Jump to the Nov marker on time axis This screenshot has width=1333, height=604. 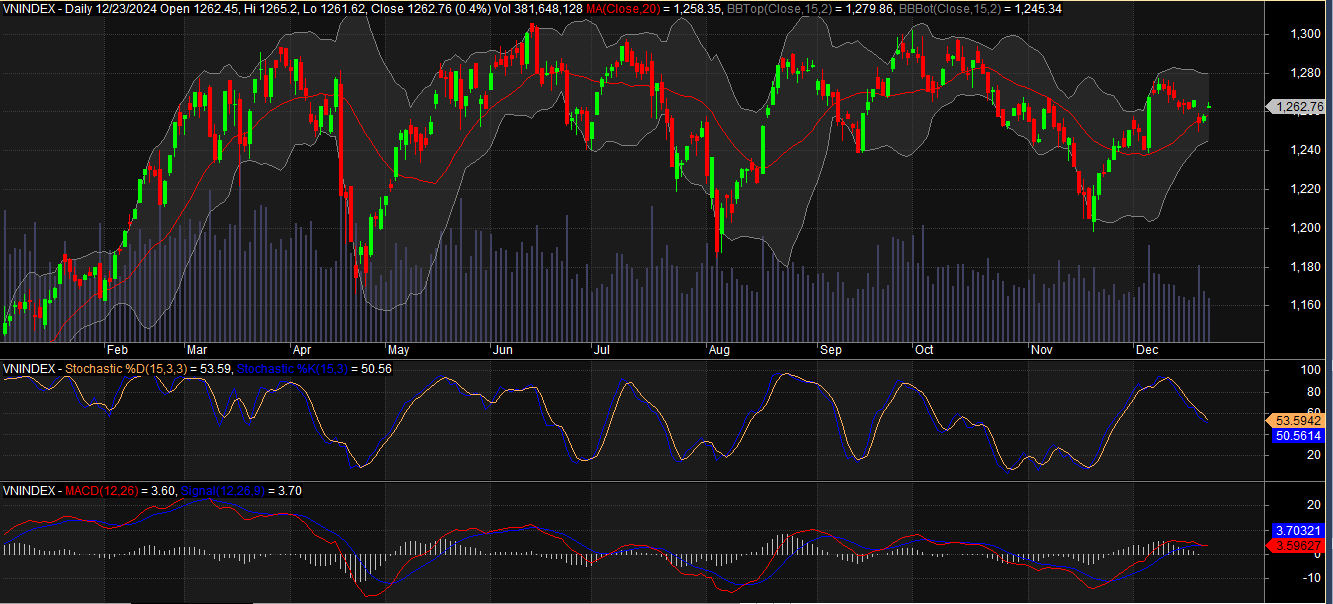[x=1042, y=351]
